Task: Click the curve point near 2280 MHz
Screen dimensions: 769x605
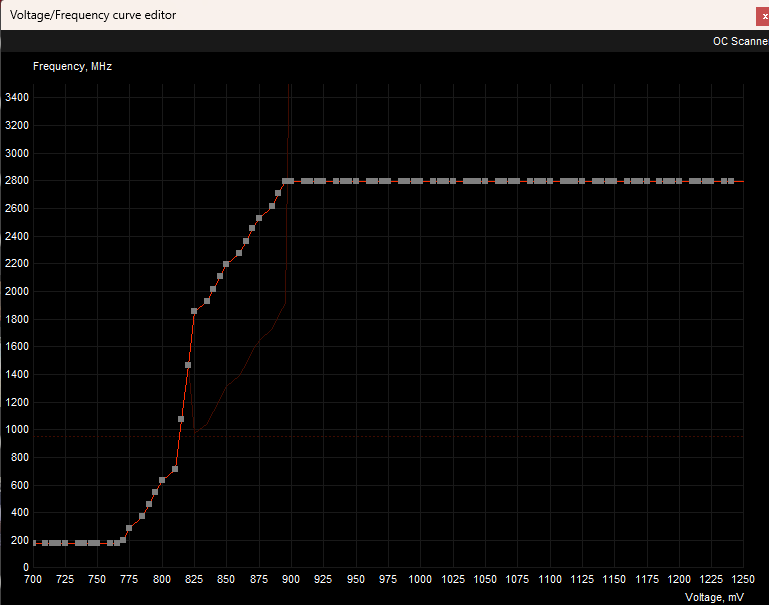Action: (x=239, y=253)
